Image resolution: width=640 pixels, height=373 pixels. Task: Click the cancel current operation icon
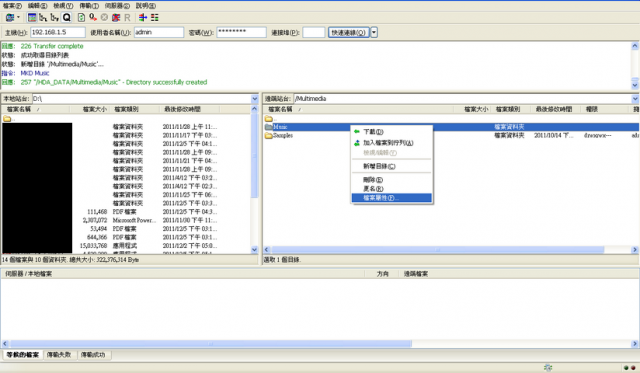point(104,18)
